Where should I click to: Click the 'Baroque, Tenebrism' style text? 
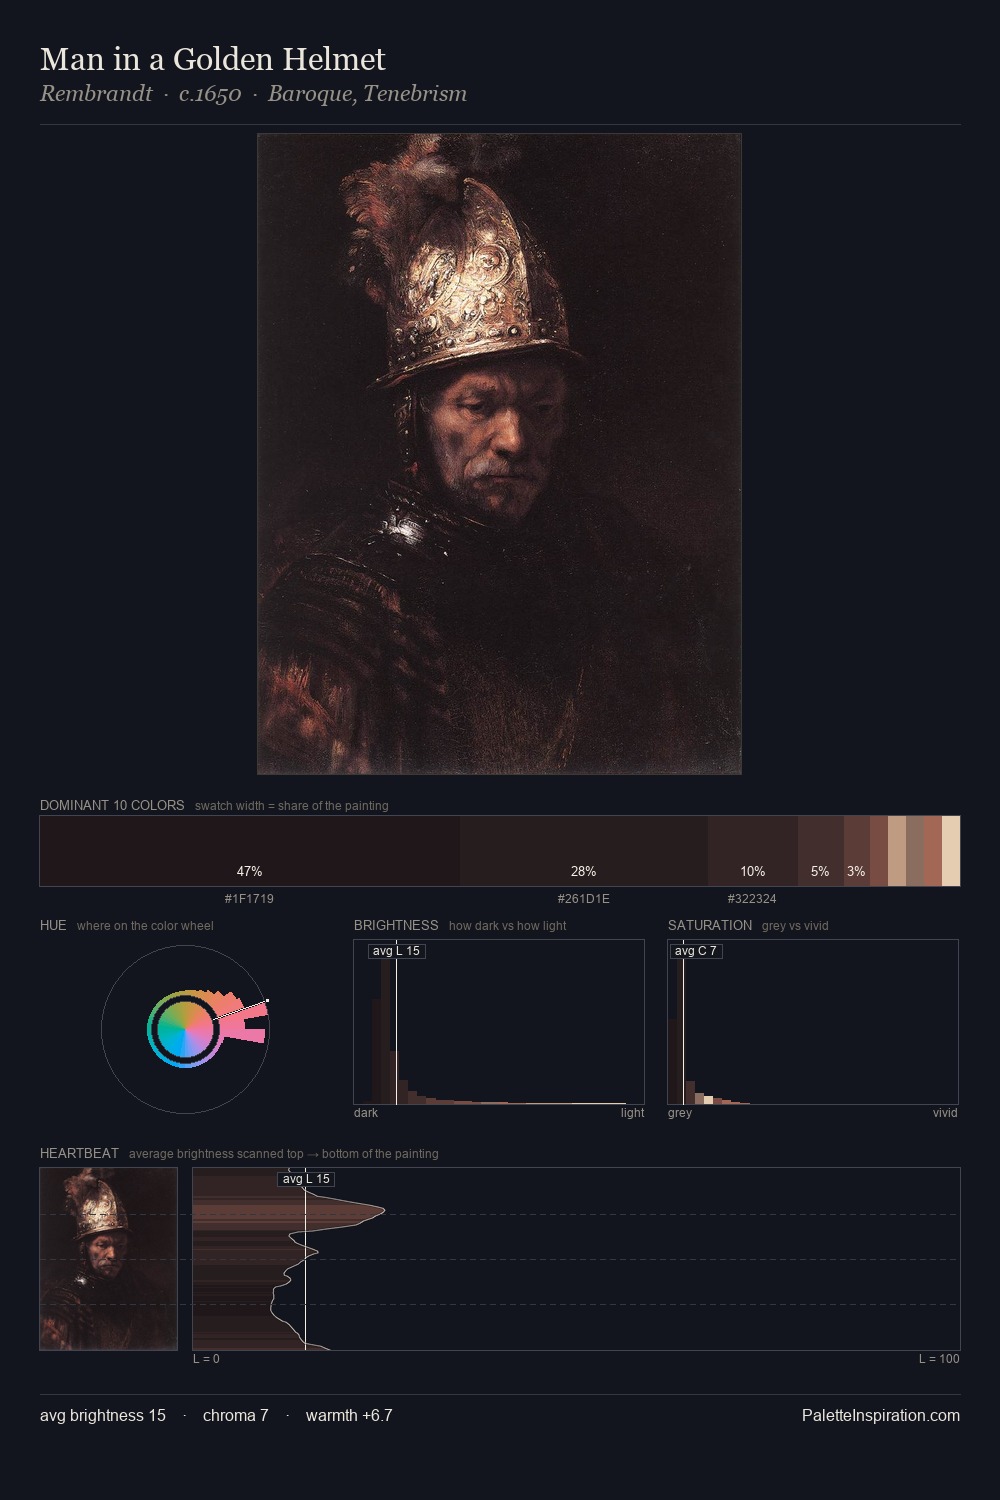(367, 93)
